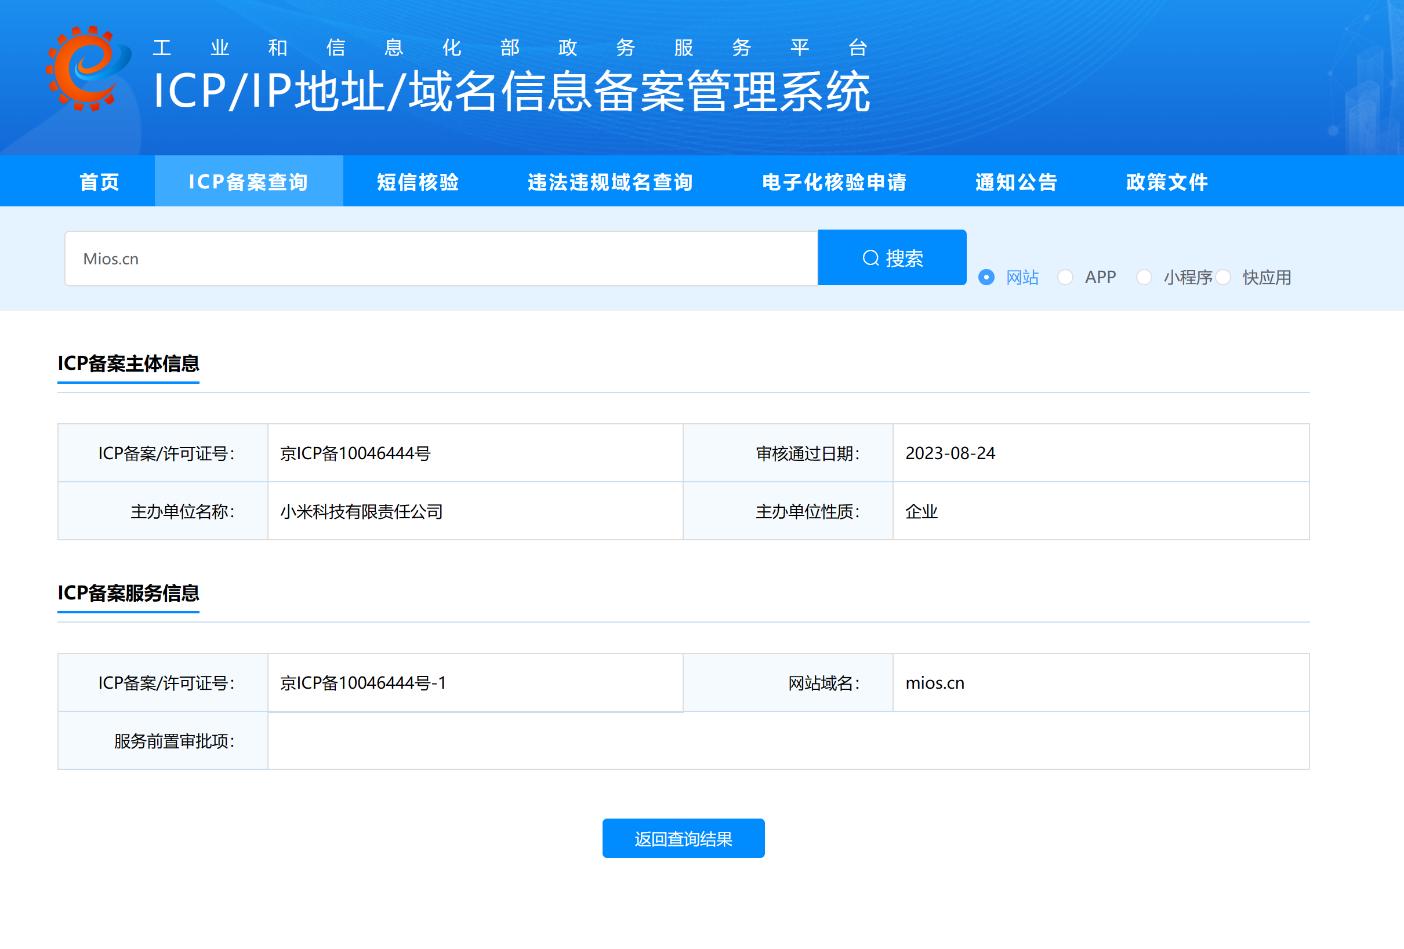Viewport: 1404px width, 949px height.
Task: Open 违法违规域名查询 tab
Action: click(610, 182)
